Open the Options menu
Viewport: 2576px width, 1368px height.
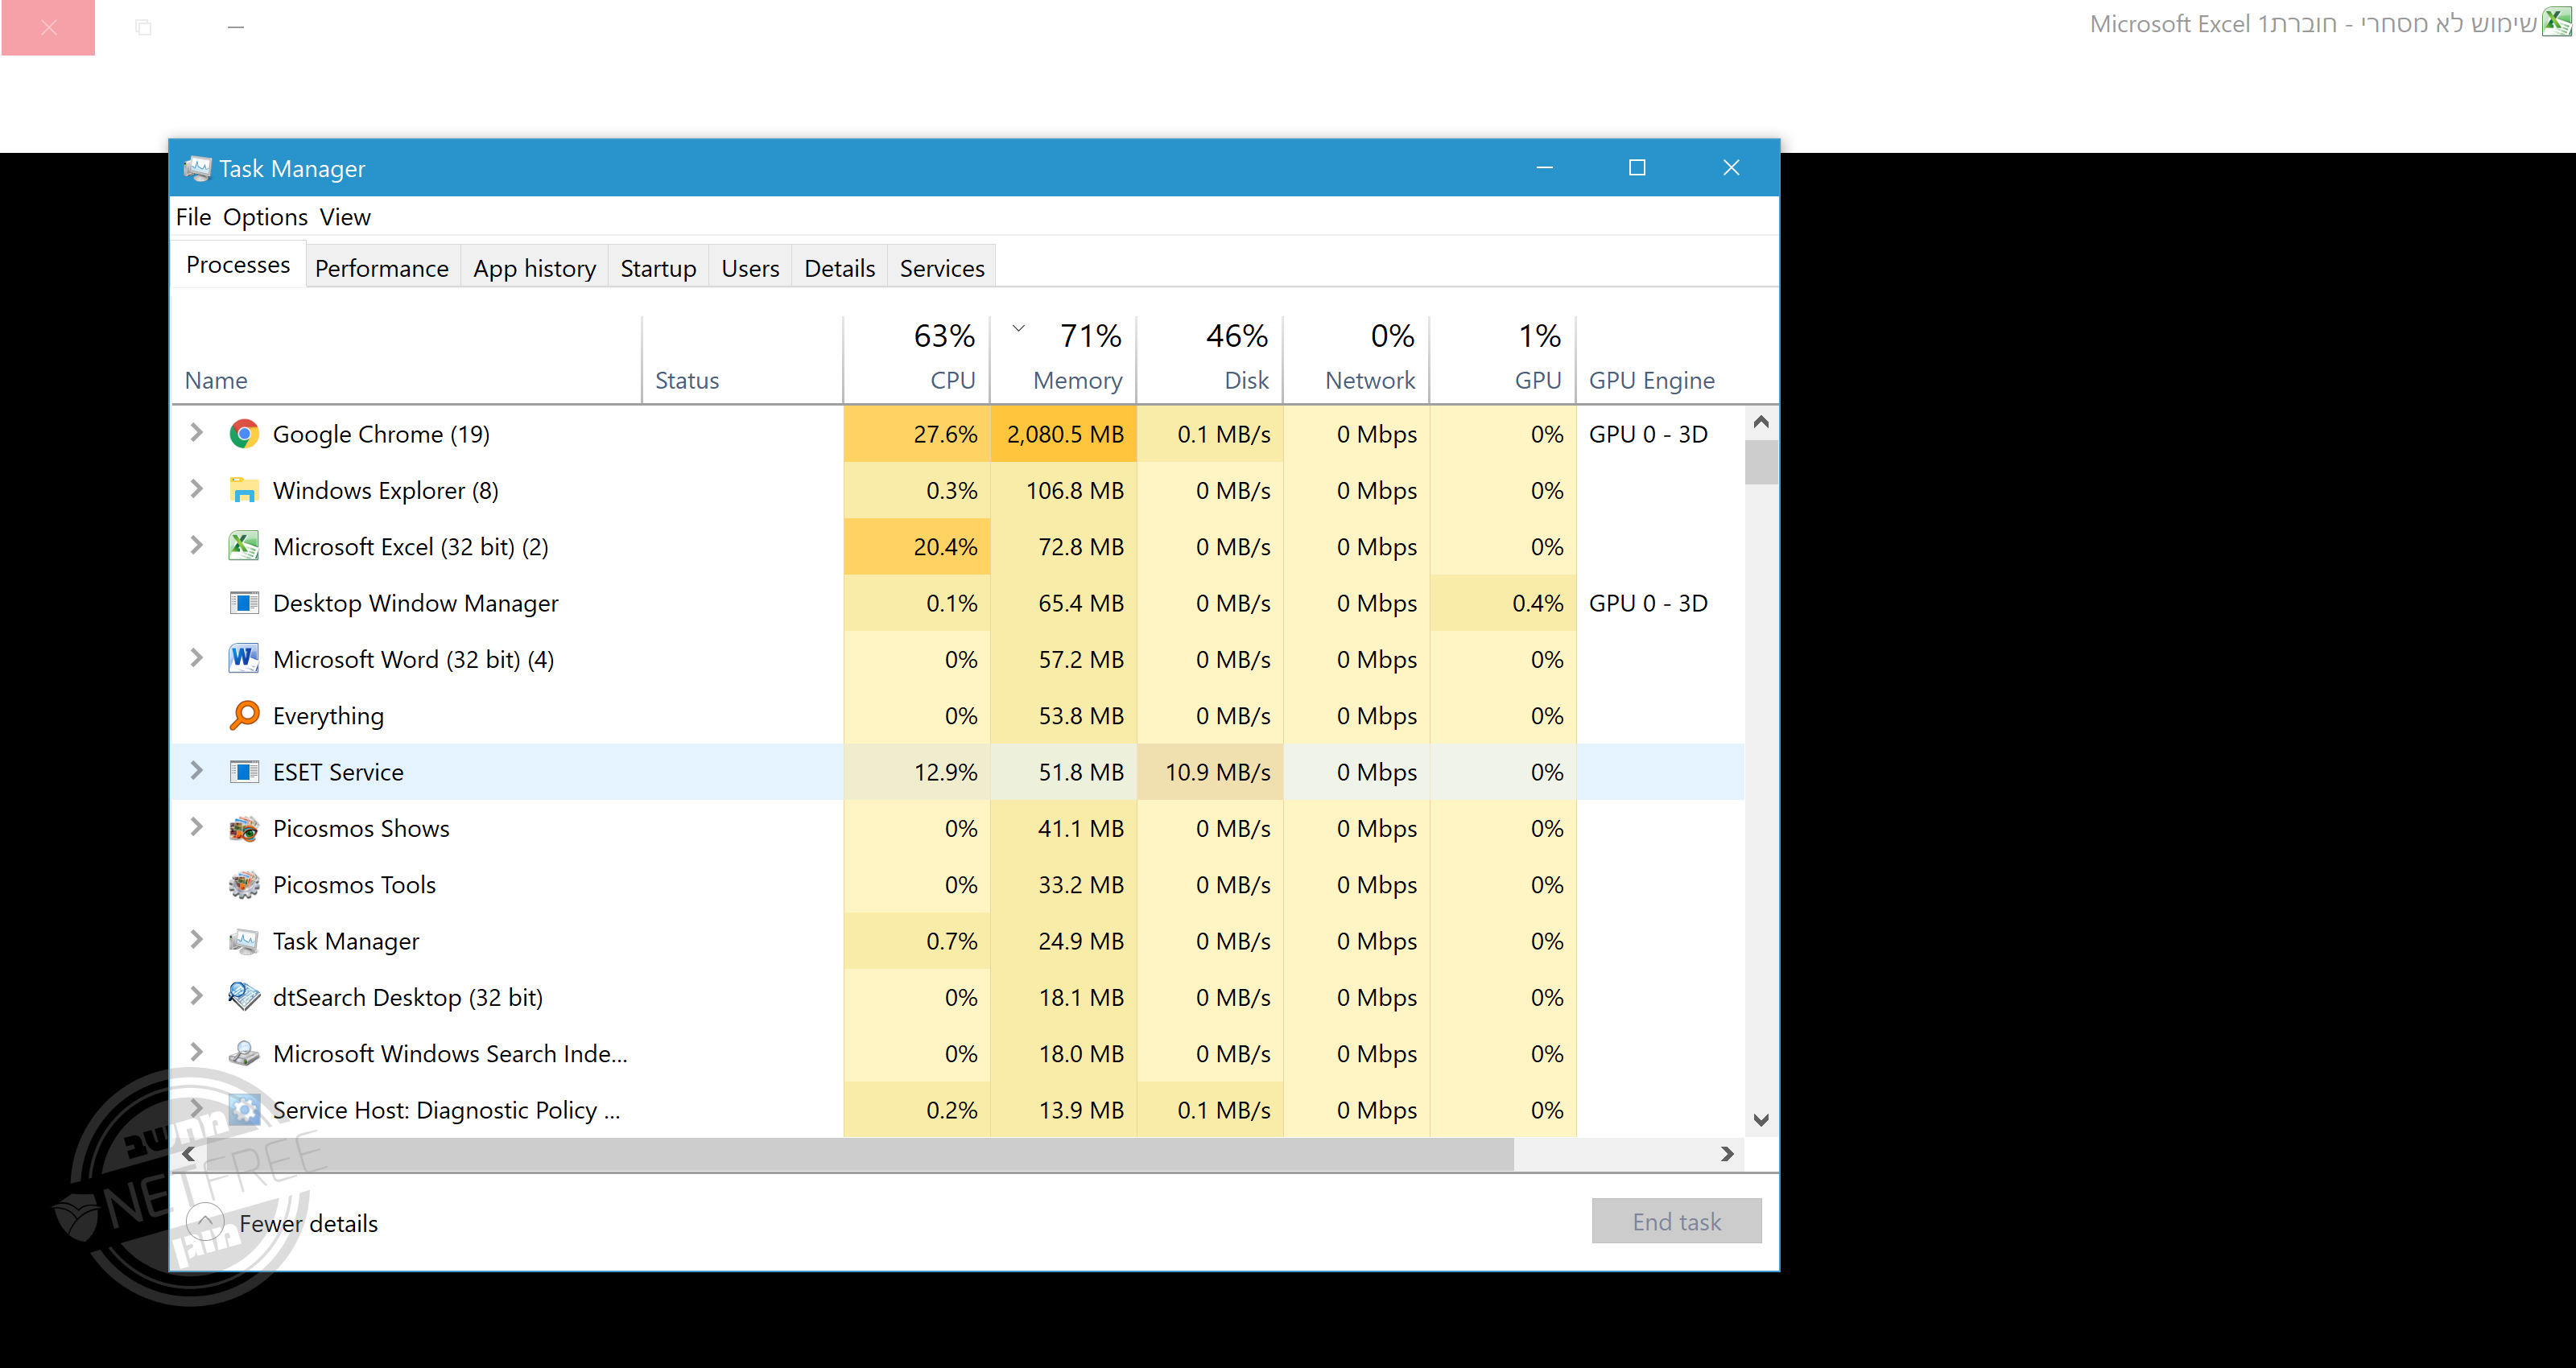[265, 217]
